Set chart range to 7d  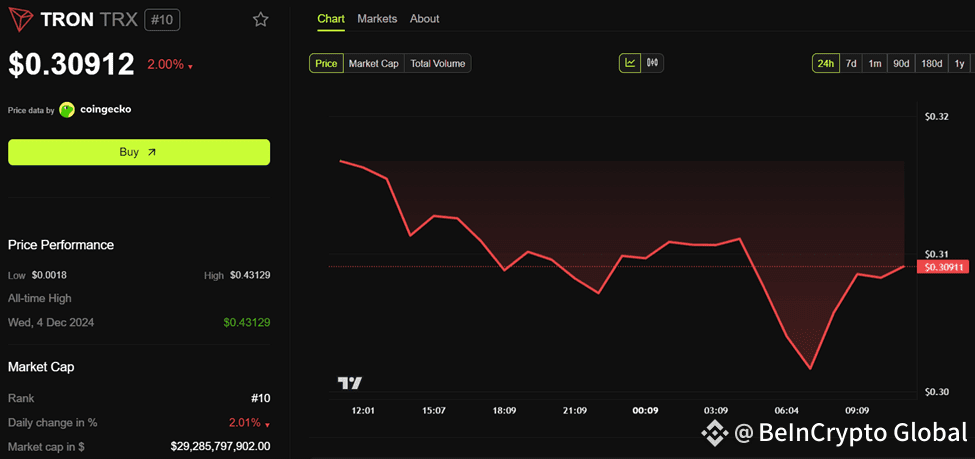[x=851, y=63]
